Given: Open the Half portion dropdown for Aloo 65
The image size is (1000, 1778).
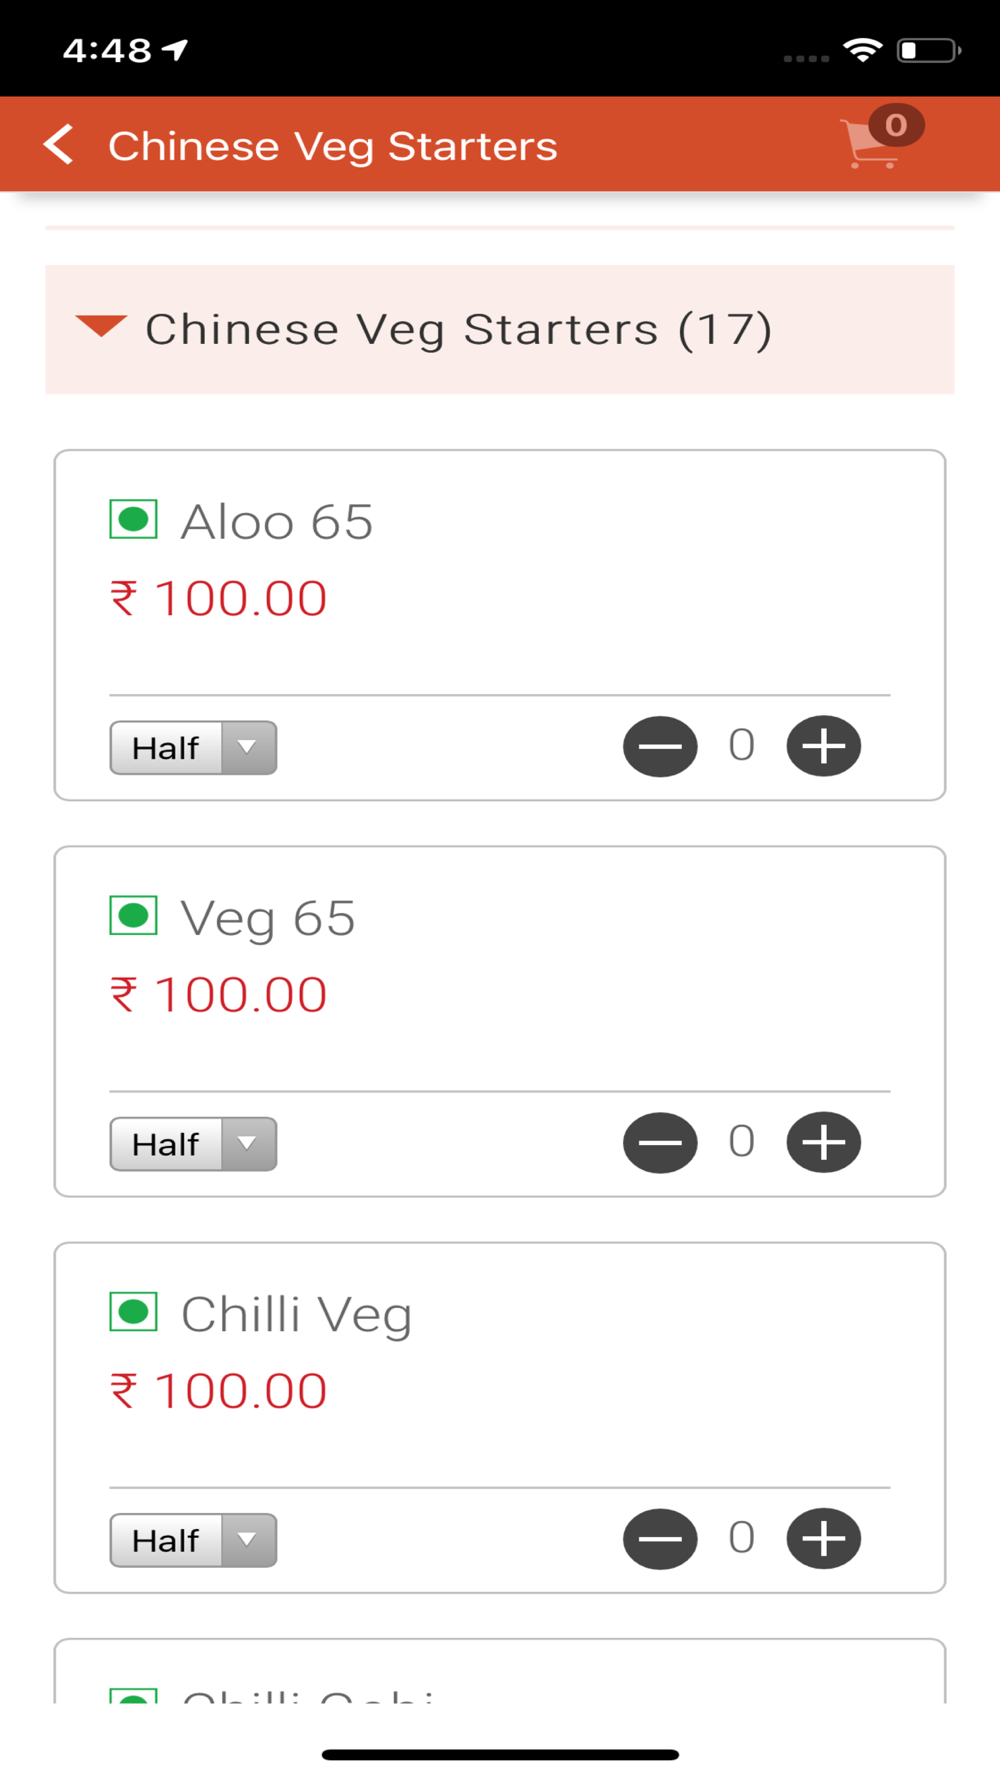Looking at the screenshot, I should tap(193, 748).
